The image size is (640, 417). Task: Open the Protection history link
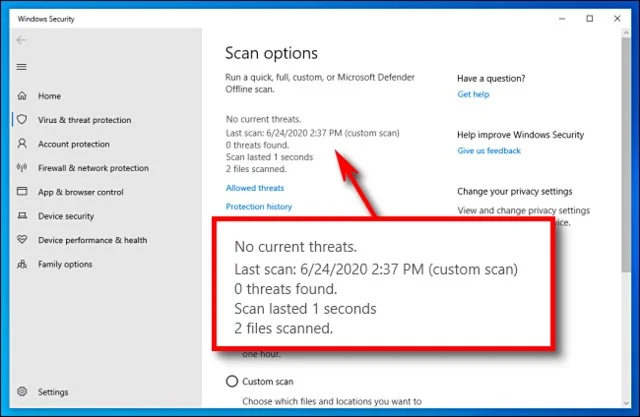(259, 207)
